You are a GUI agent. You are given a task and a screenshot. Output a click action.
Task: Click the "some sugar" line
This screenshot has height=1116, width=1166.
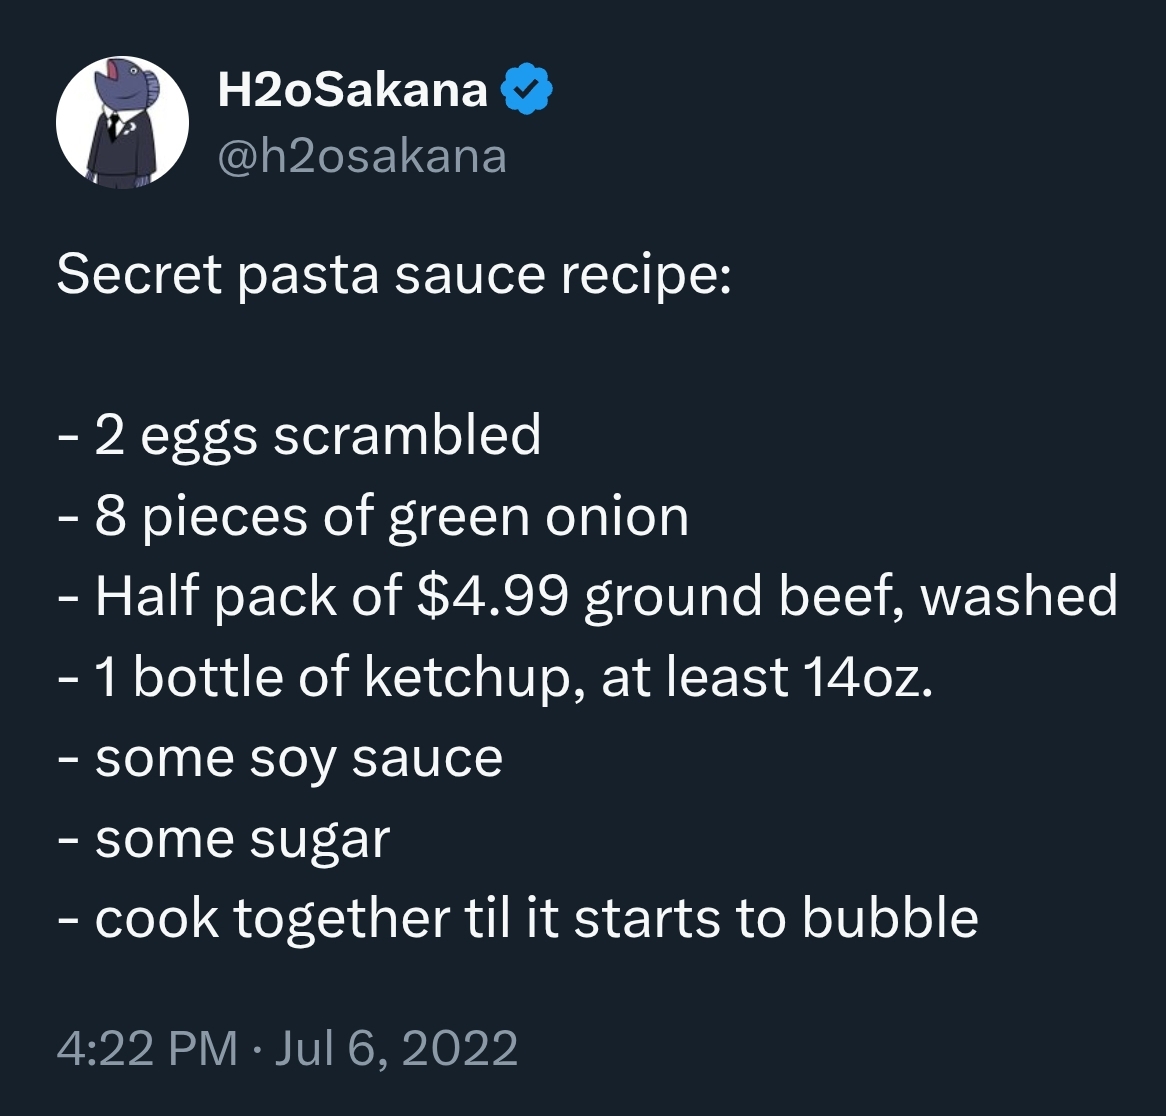(x=242, y=840)
